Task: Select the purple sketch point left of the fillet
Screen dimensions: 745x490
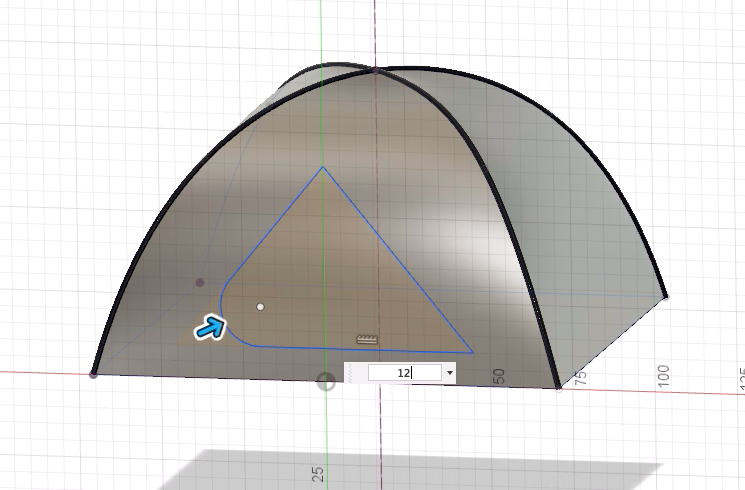Action: [200, 283]
